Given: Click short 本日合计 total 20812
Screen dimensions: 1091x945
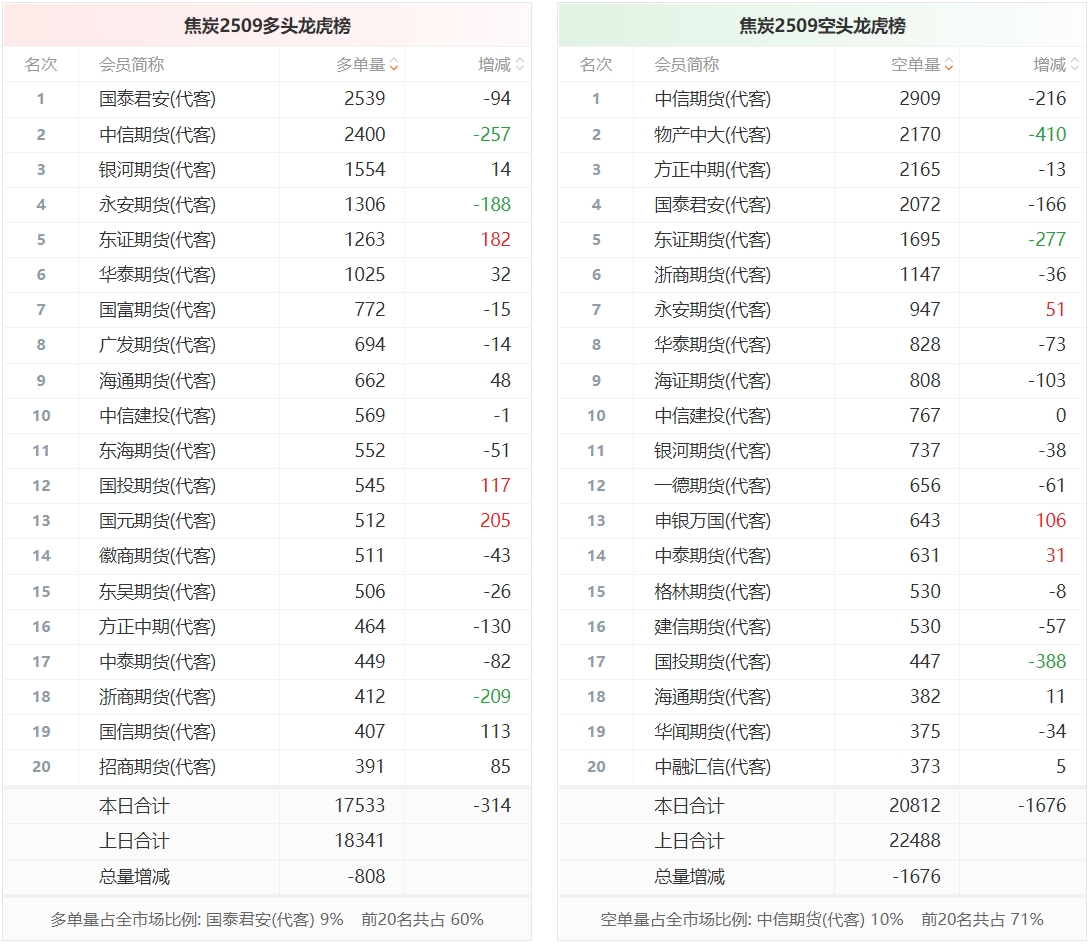Looking at the screenshot, I should point(915,806).
